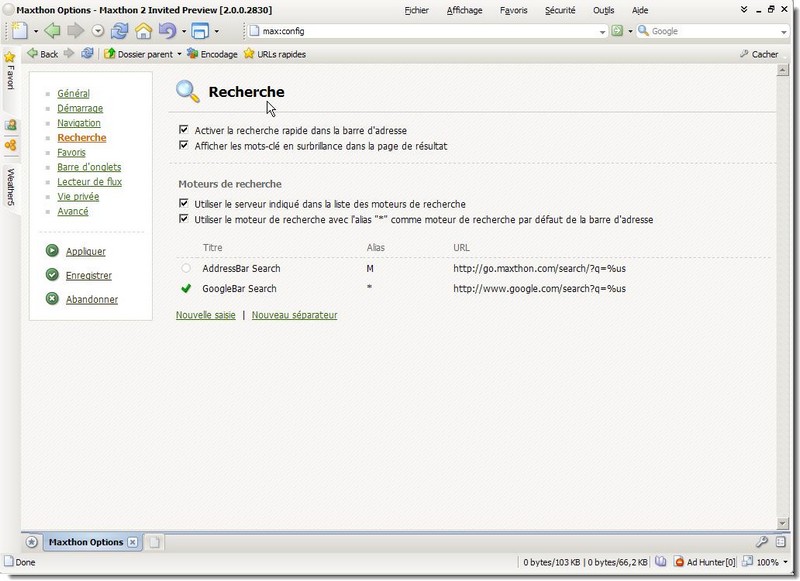Click the scrollbar up arrow
The image size is (800, 581).
(782, 70)
